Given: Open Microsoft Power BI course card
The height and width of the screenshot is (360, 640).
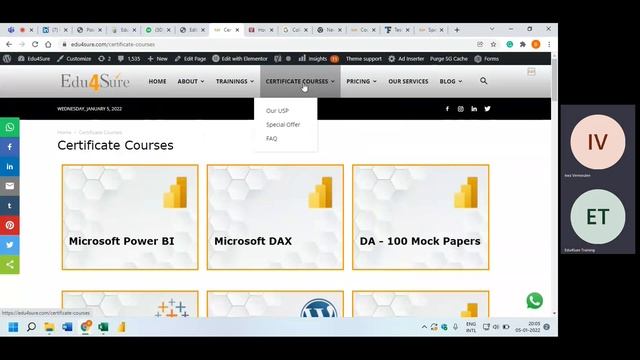Looking at the screenshot, I should click(x=130, y=217).
